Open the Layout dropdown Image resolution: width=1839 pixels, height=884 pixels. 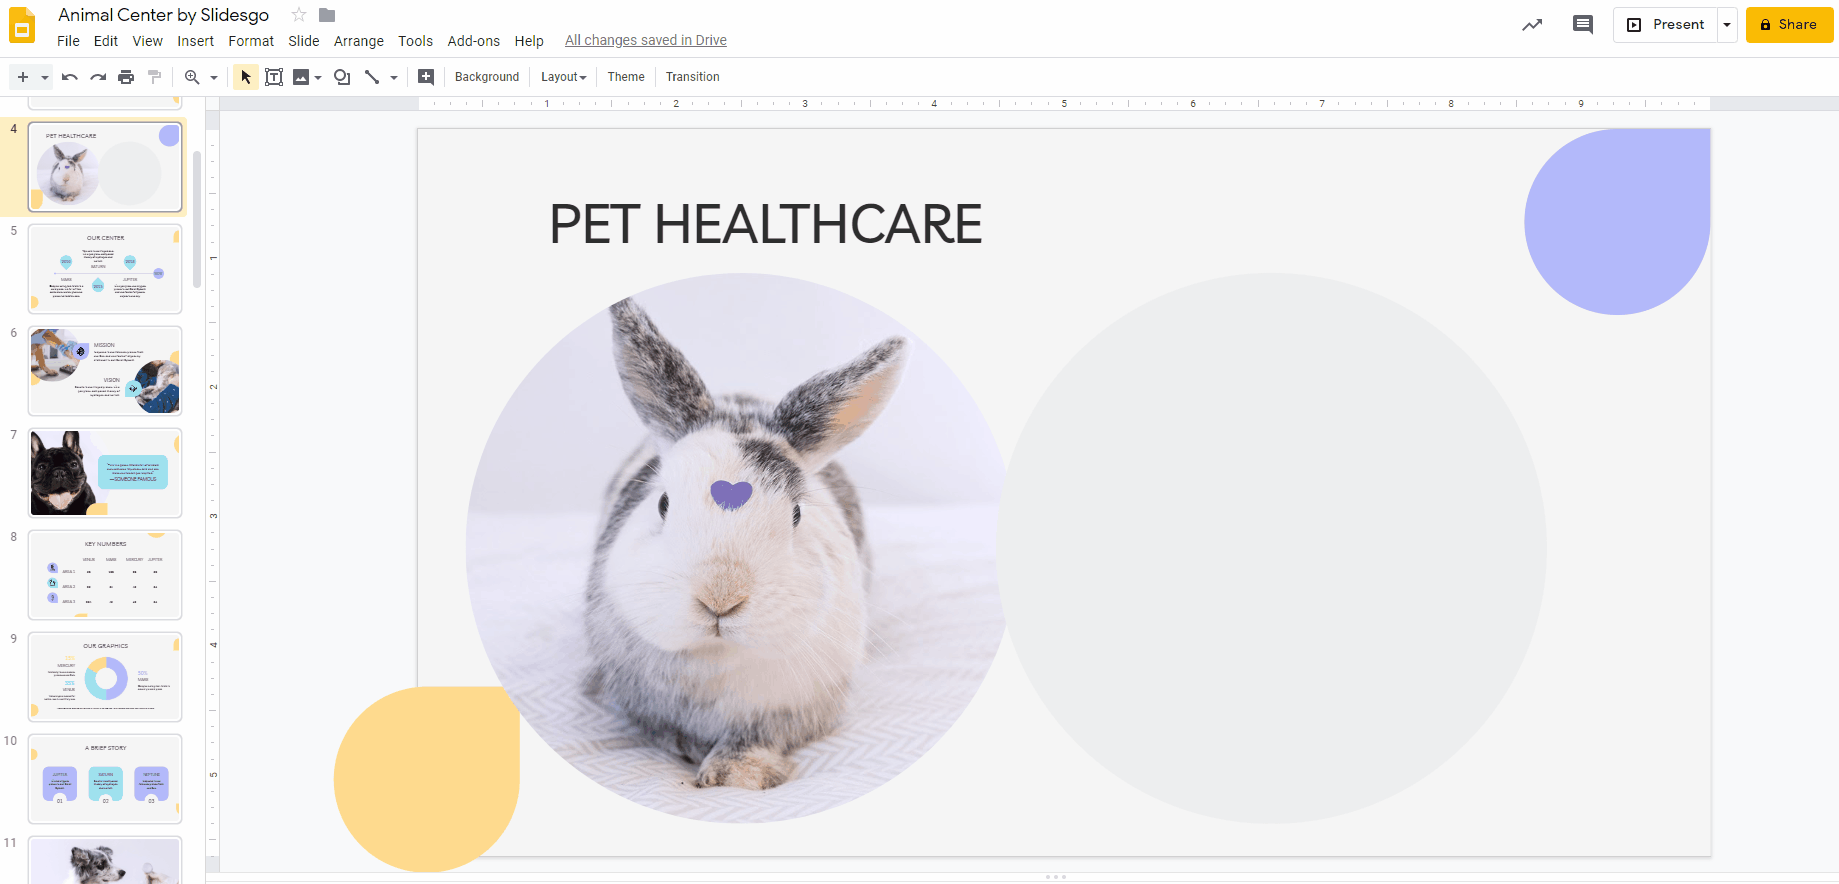tap(564, 77)
